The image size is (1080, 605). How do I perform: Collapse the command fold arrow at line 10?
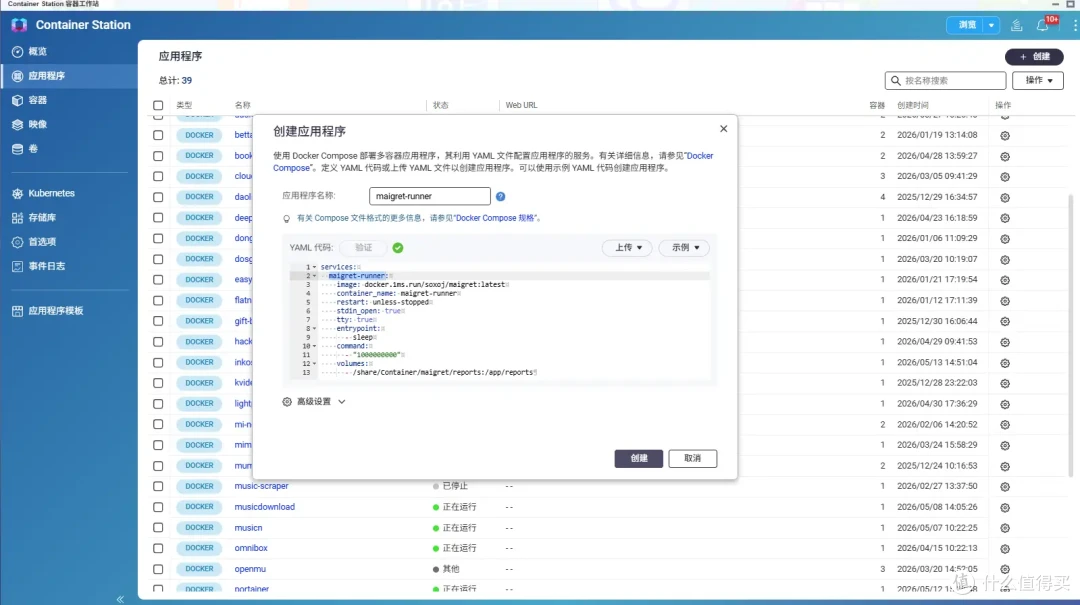[315, 347]
